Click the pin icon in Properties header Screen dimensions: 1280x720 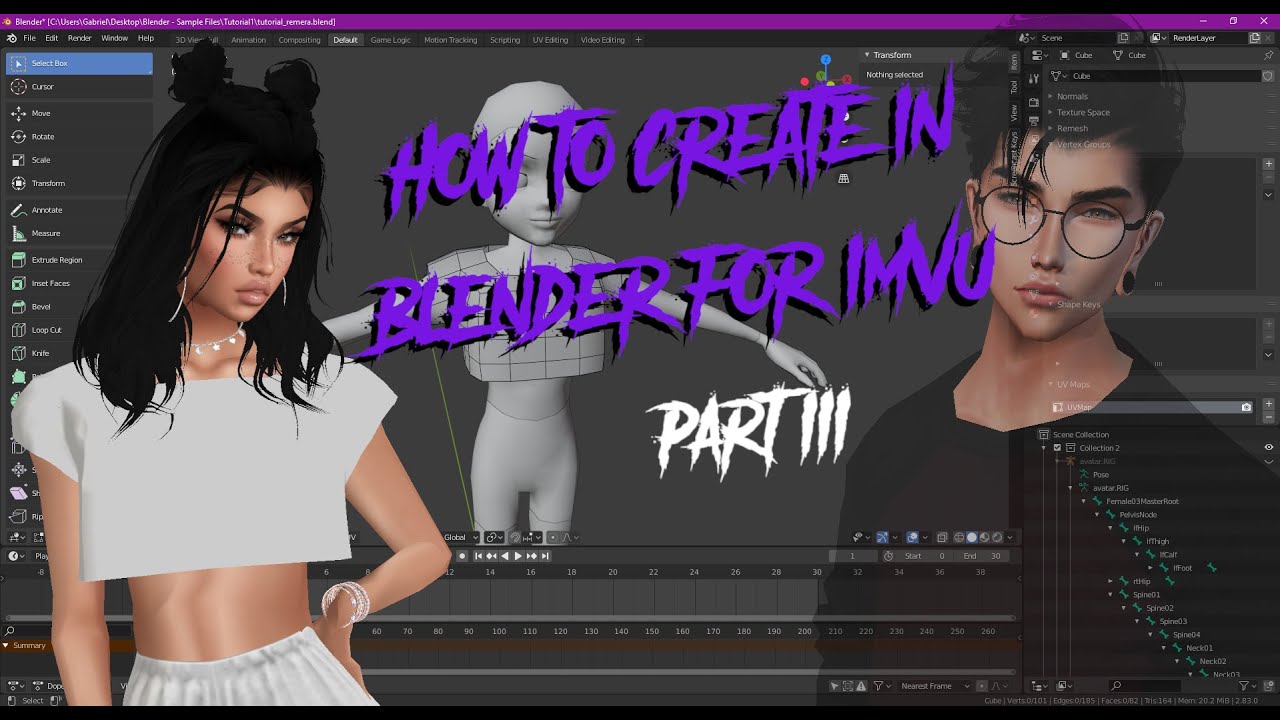point(1269,55)
